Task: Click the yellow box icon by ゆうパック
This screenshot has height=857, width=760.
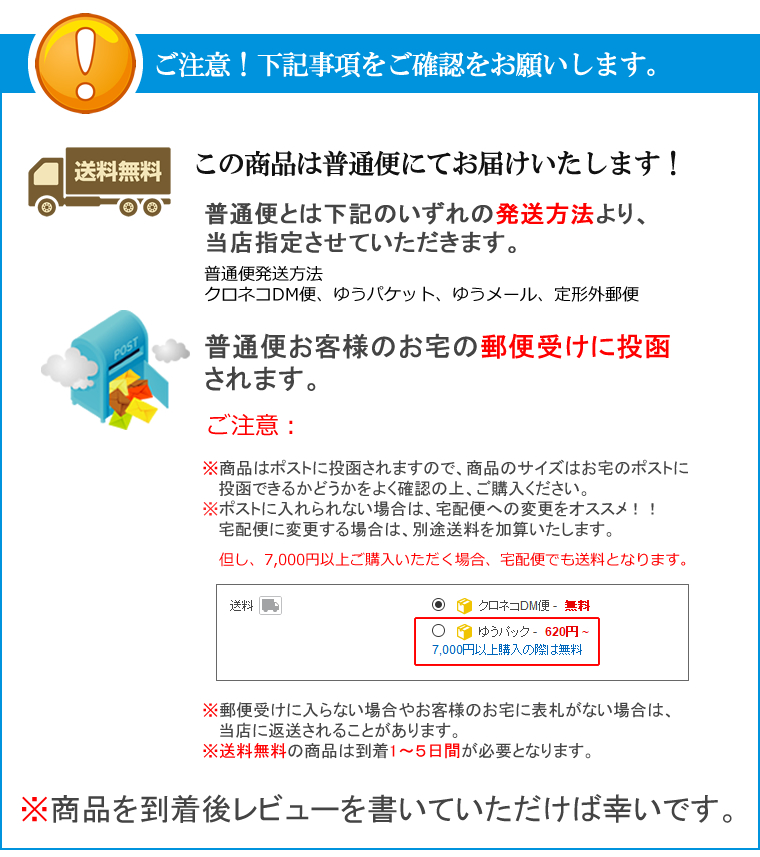Action: tap(464, 632)
